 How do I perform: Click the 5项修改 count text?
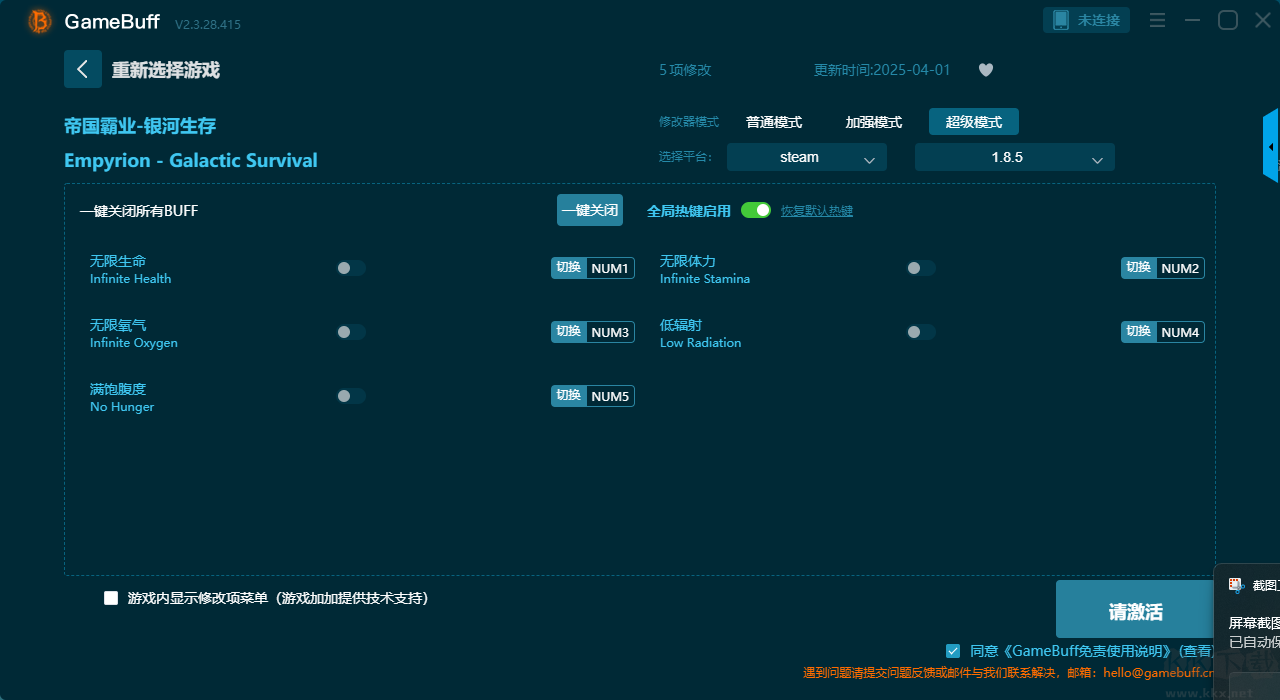[x=685, y=70]
